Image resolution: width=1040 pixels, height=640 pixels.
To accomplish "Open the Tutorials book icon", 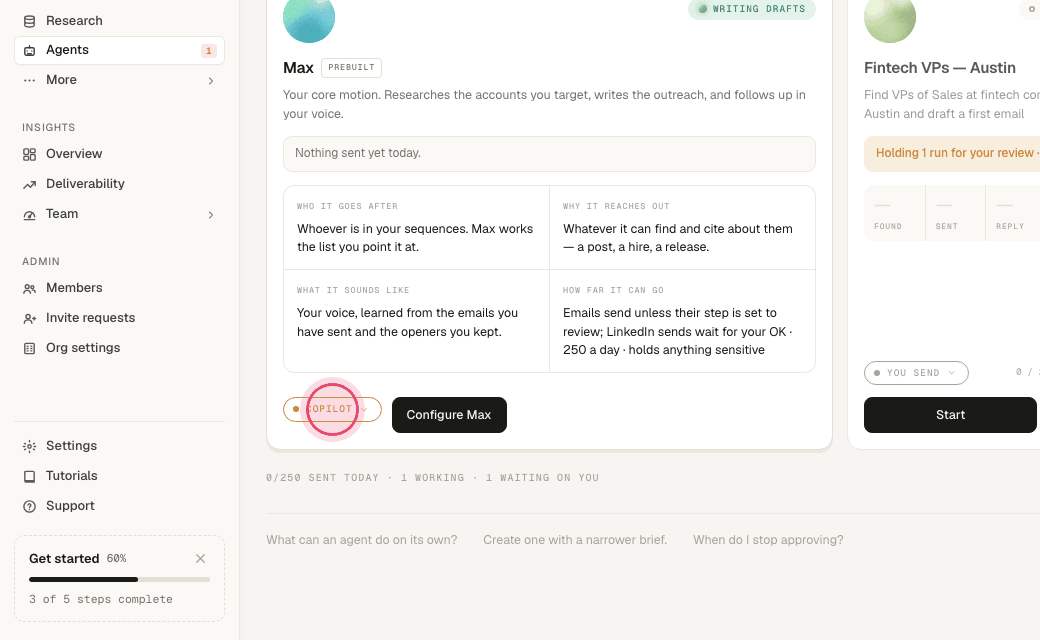I will coord(29,476).
